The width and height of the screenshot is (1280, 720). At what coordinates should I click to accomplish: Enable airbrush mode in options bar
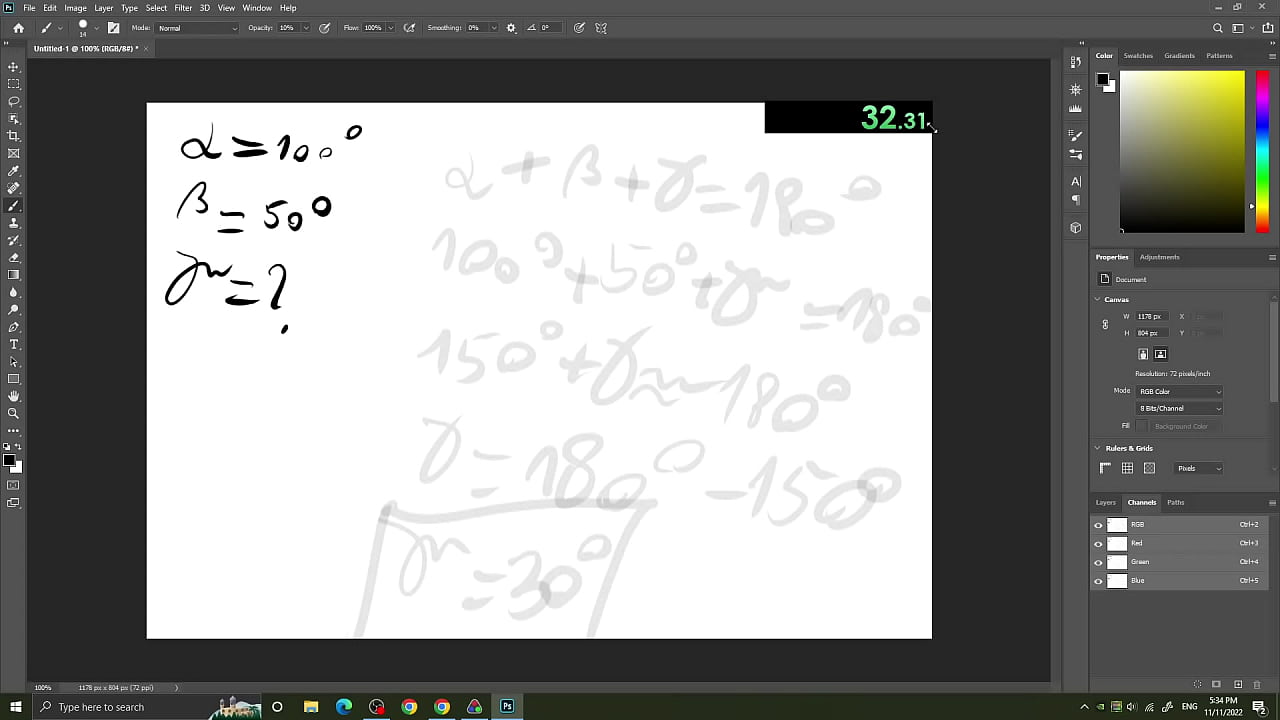tap(409, 27)
